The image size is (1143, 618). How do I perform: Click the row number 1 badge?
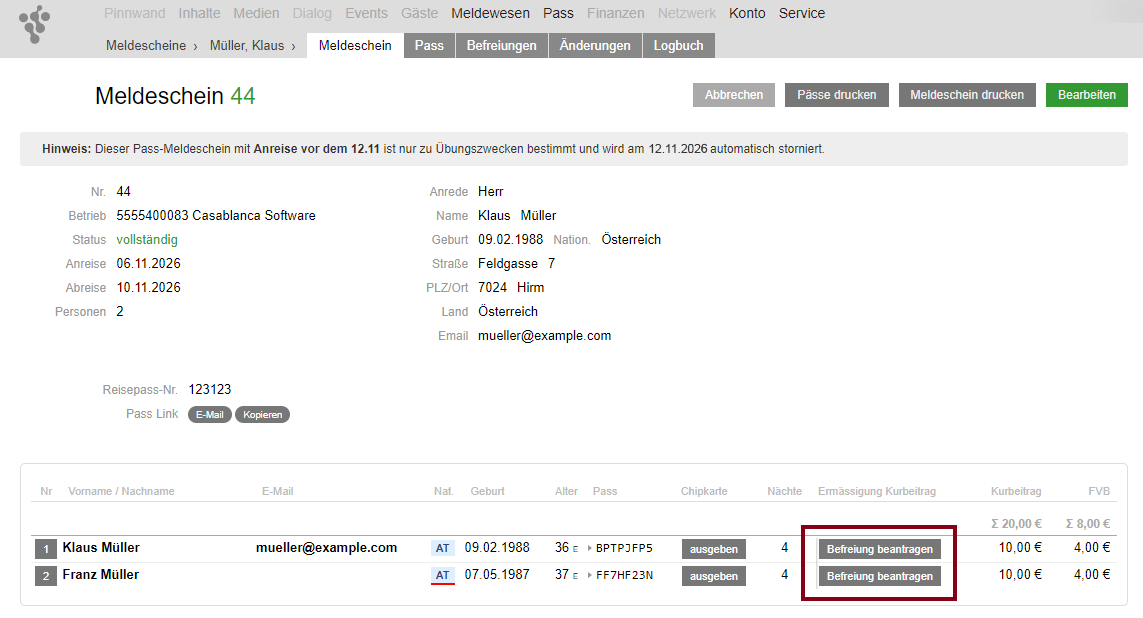tap(45, 549)
